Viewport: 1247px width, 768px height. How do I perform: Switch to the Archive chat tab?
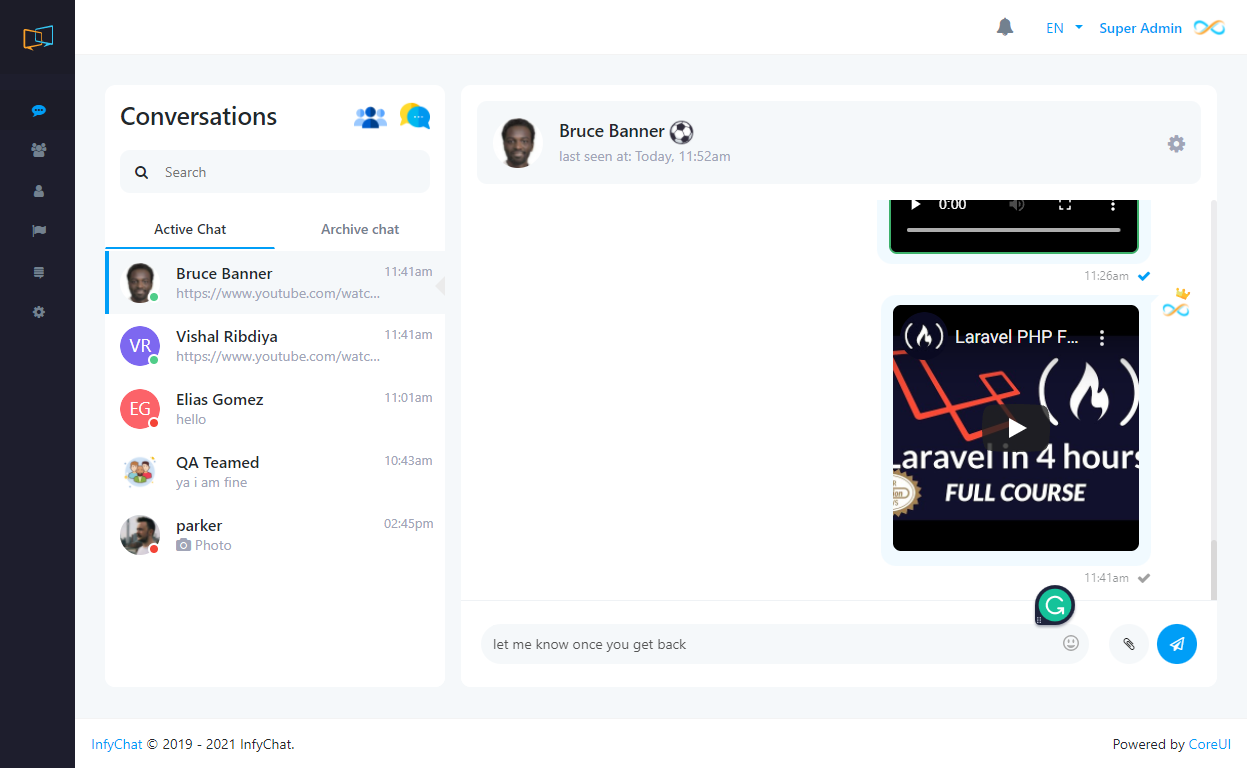(x=360, y=229)
